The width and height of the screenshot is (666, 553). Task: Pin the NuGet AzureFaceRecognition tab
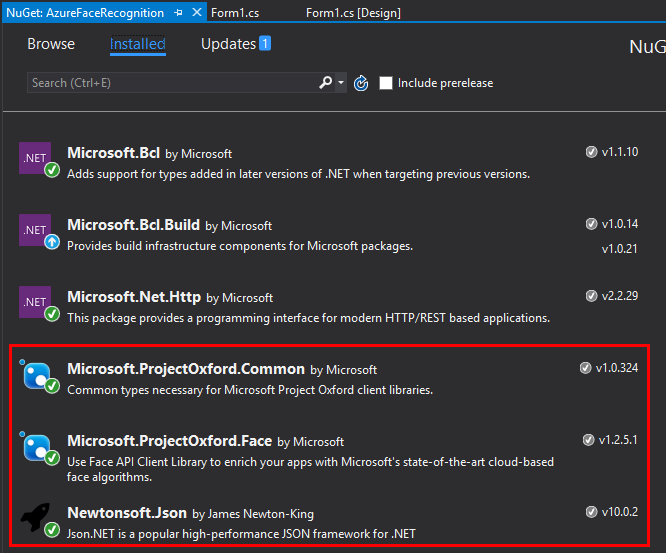click(178, 13)
